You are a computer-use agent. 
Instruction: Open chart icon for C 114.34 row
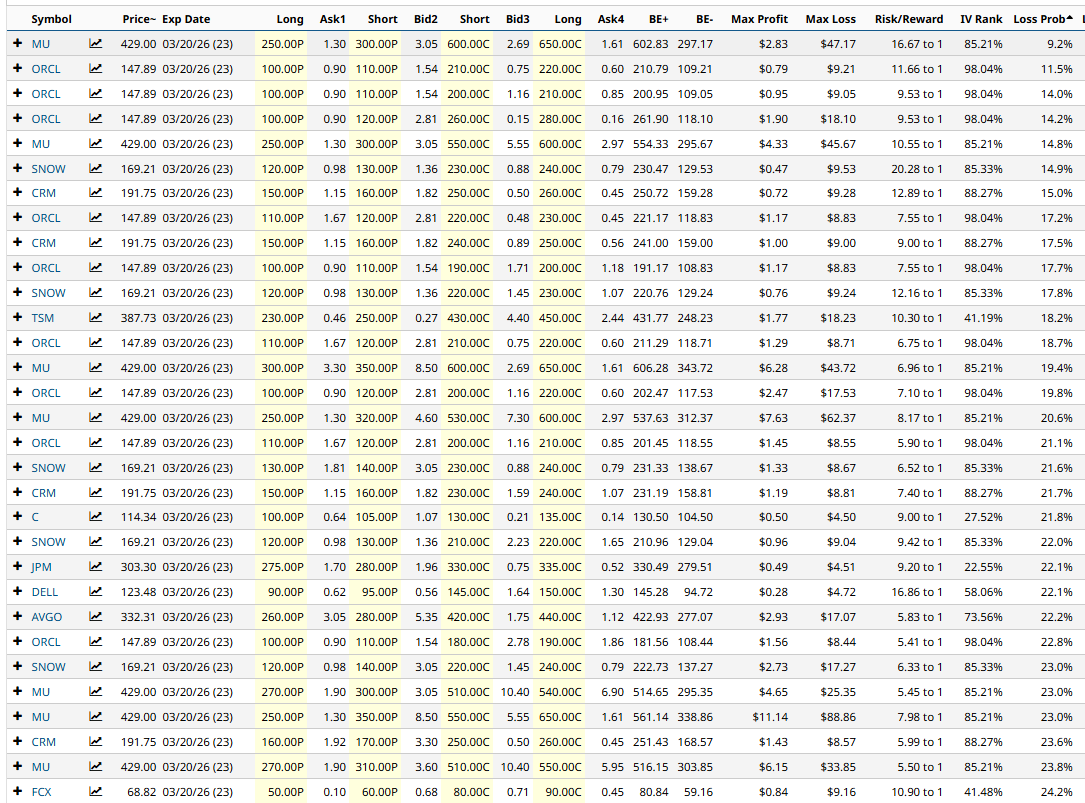(x=95, y=517)
